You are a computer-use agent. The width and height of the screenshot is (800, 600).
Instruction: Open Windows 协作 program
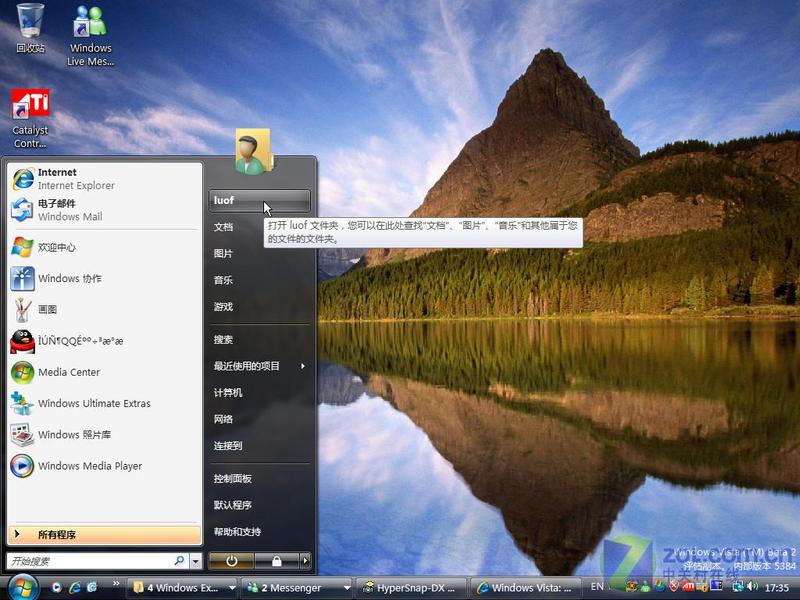click(105, 279)
